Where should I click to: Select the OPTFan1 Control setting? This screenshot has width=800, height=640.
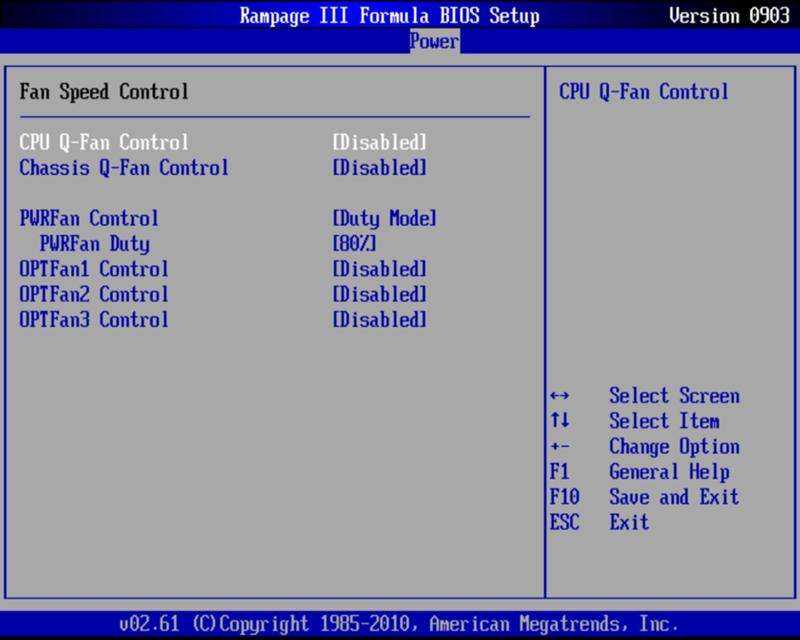point(94,269)
